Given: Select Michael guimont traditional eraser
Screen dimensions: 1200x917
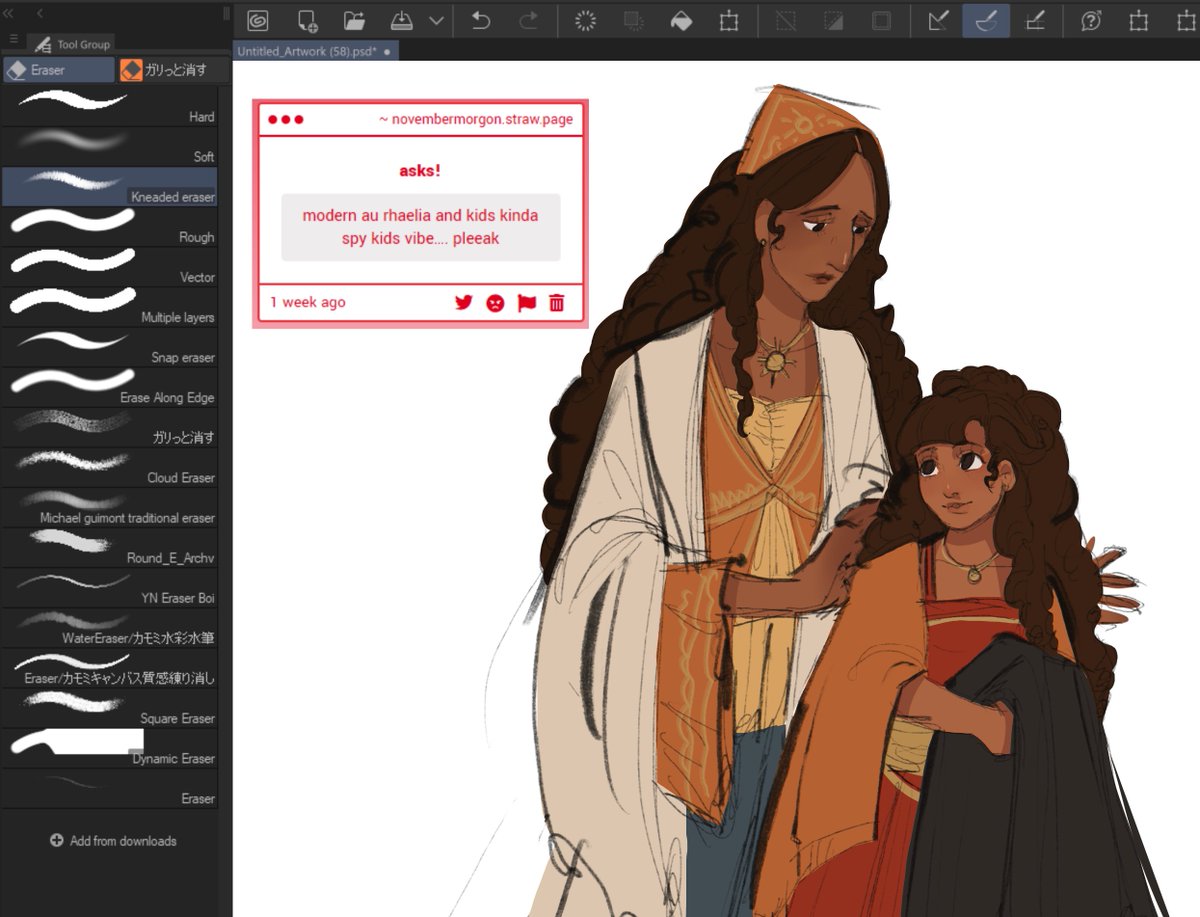Looking at the screenshot, I should [x=110, y=507].
